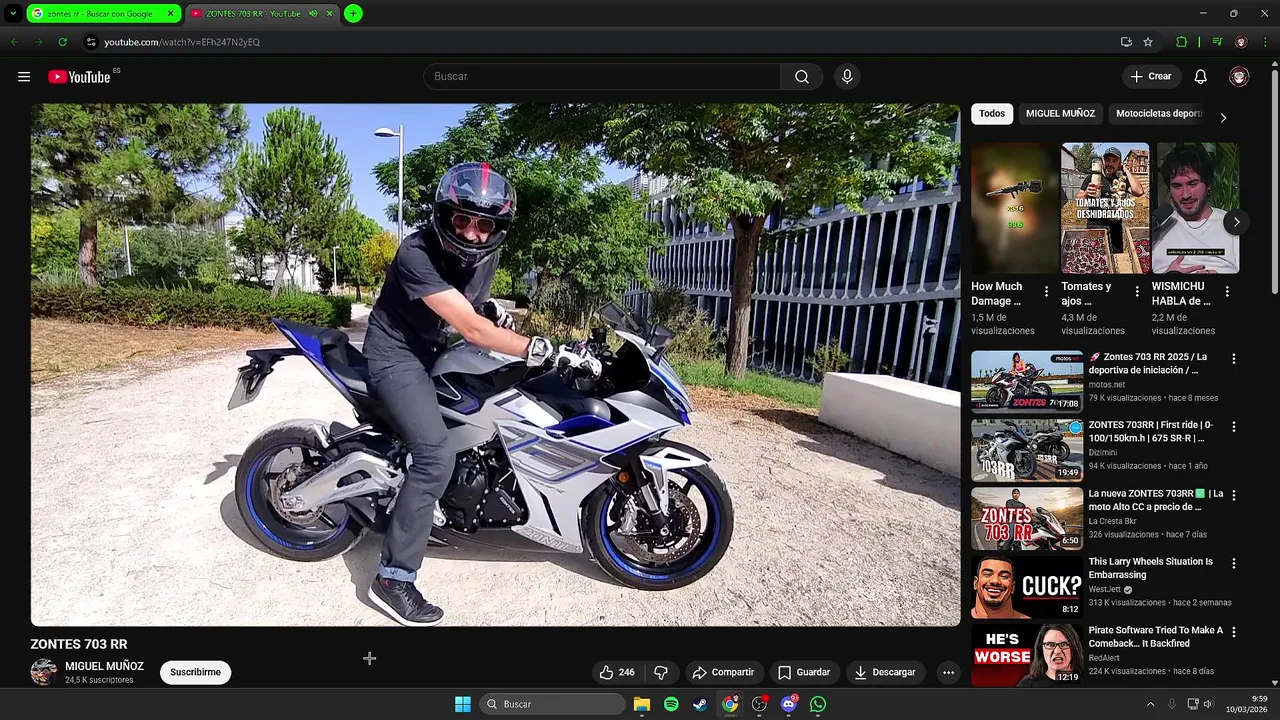Viewport: 1280px width, 720px height.
Task: Like the video with thumbs up
Action: click(x=617, y=672)
